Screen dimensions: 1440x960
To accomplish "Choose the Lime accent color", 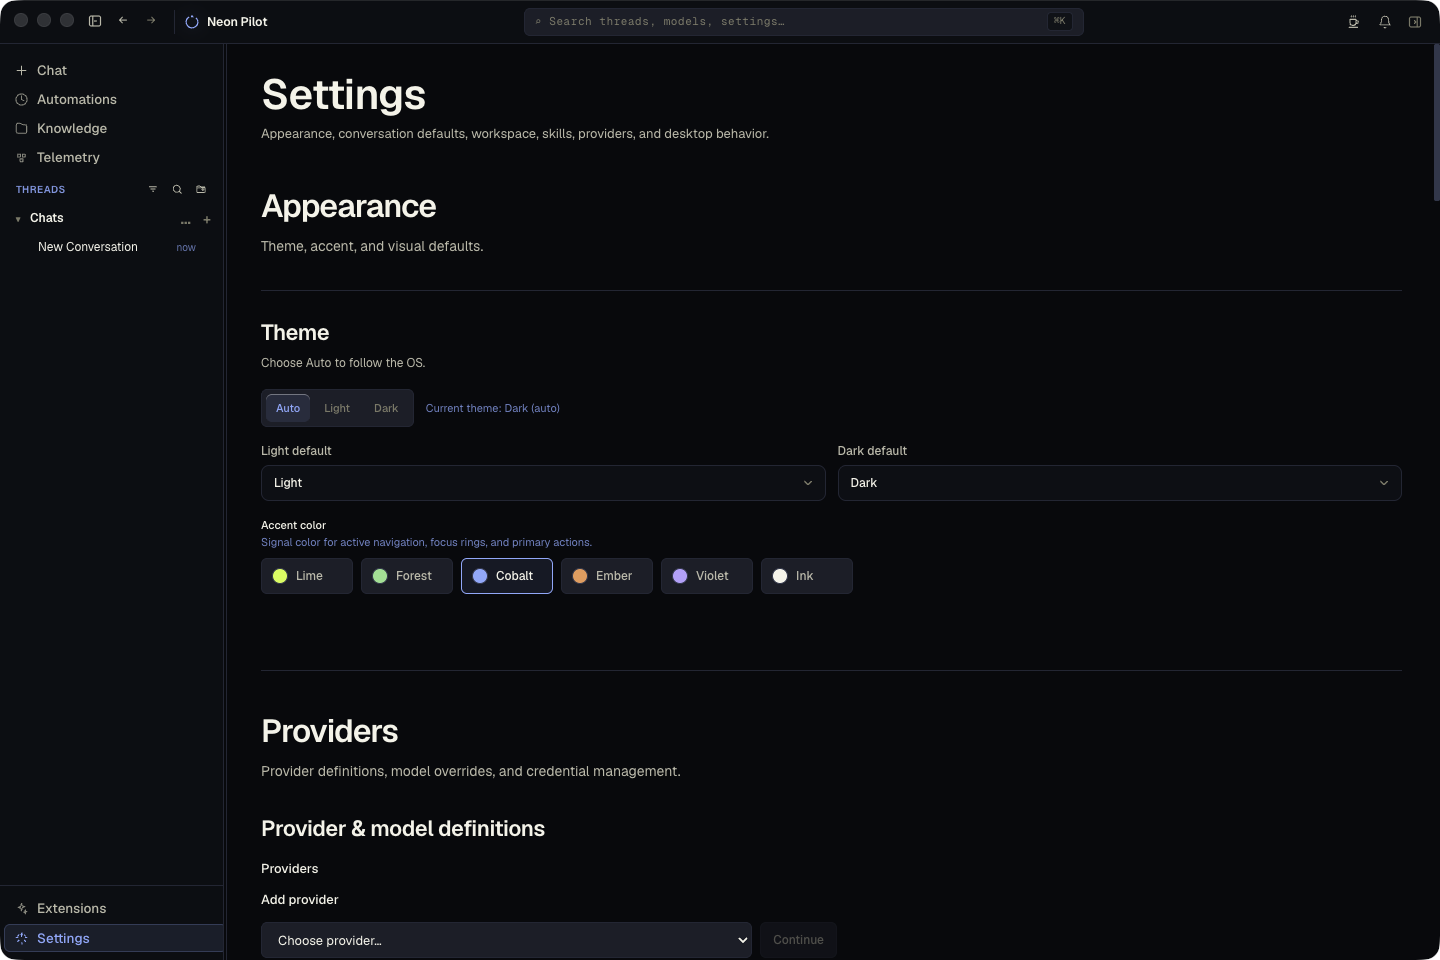I will coord(307,576).
